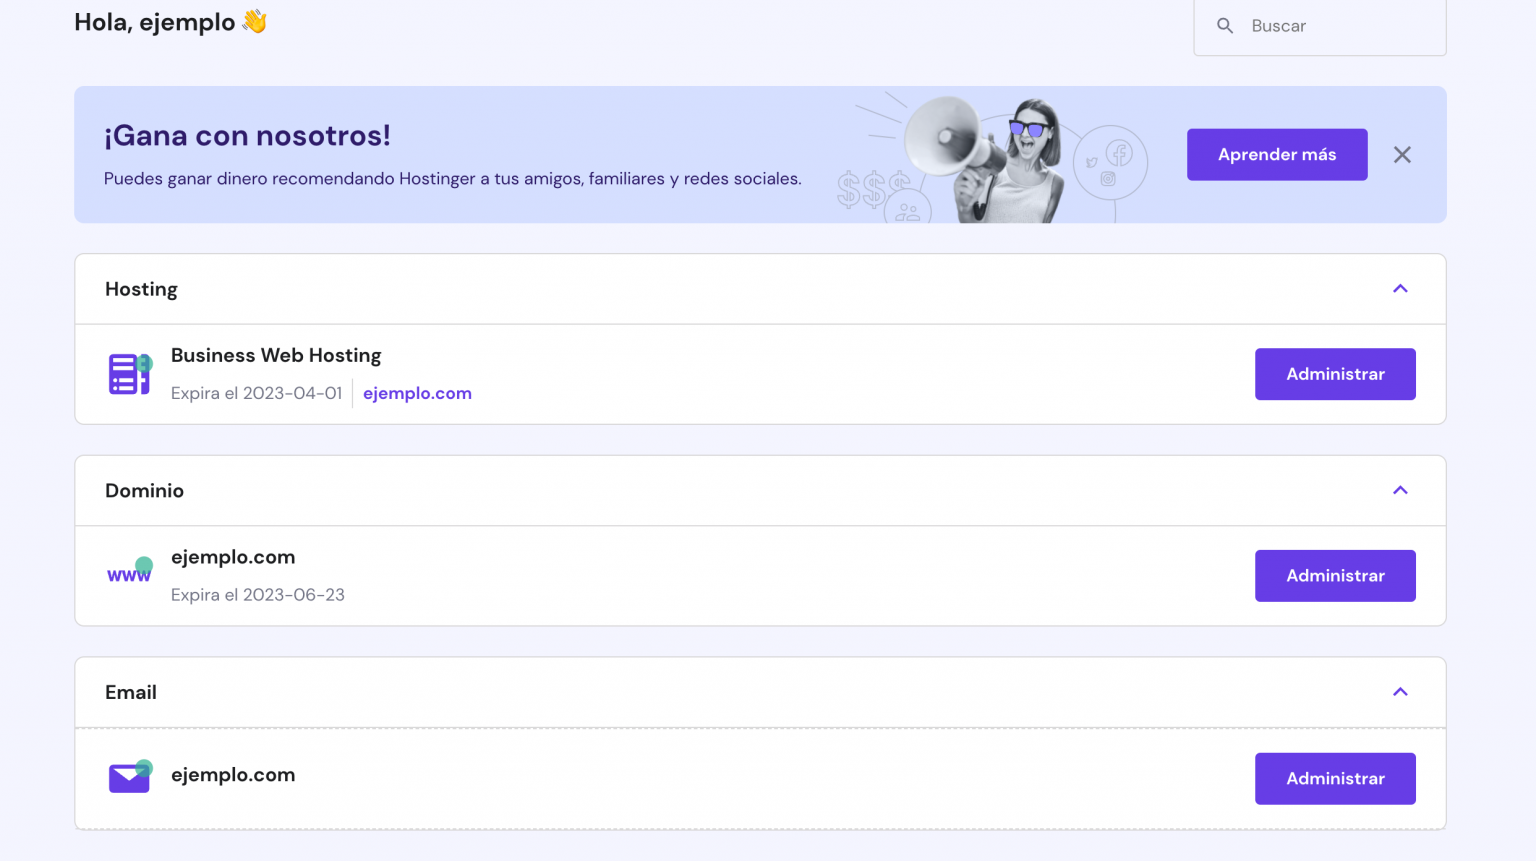Click Administrar for the ejemplo.com email
Image resolution: width=1536 pixels, height=861 pixels.
coord(1335,778)
